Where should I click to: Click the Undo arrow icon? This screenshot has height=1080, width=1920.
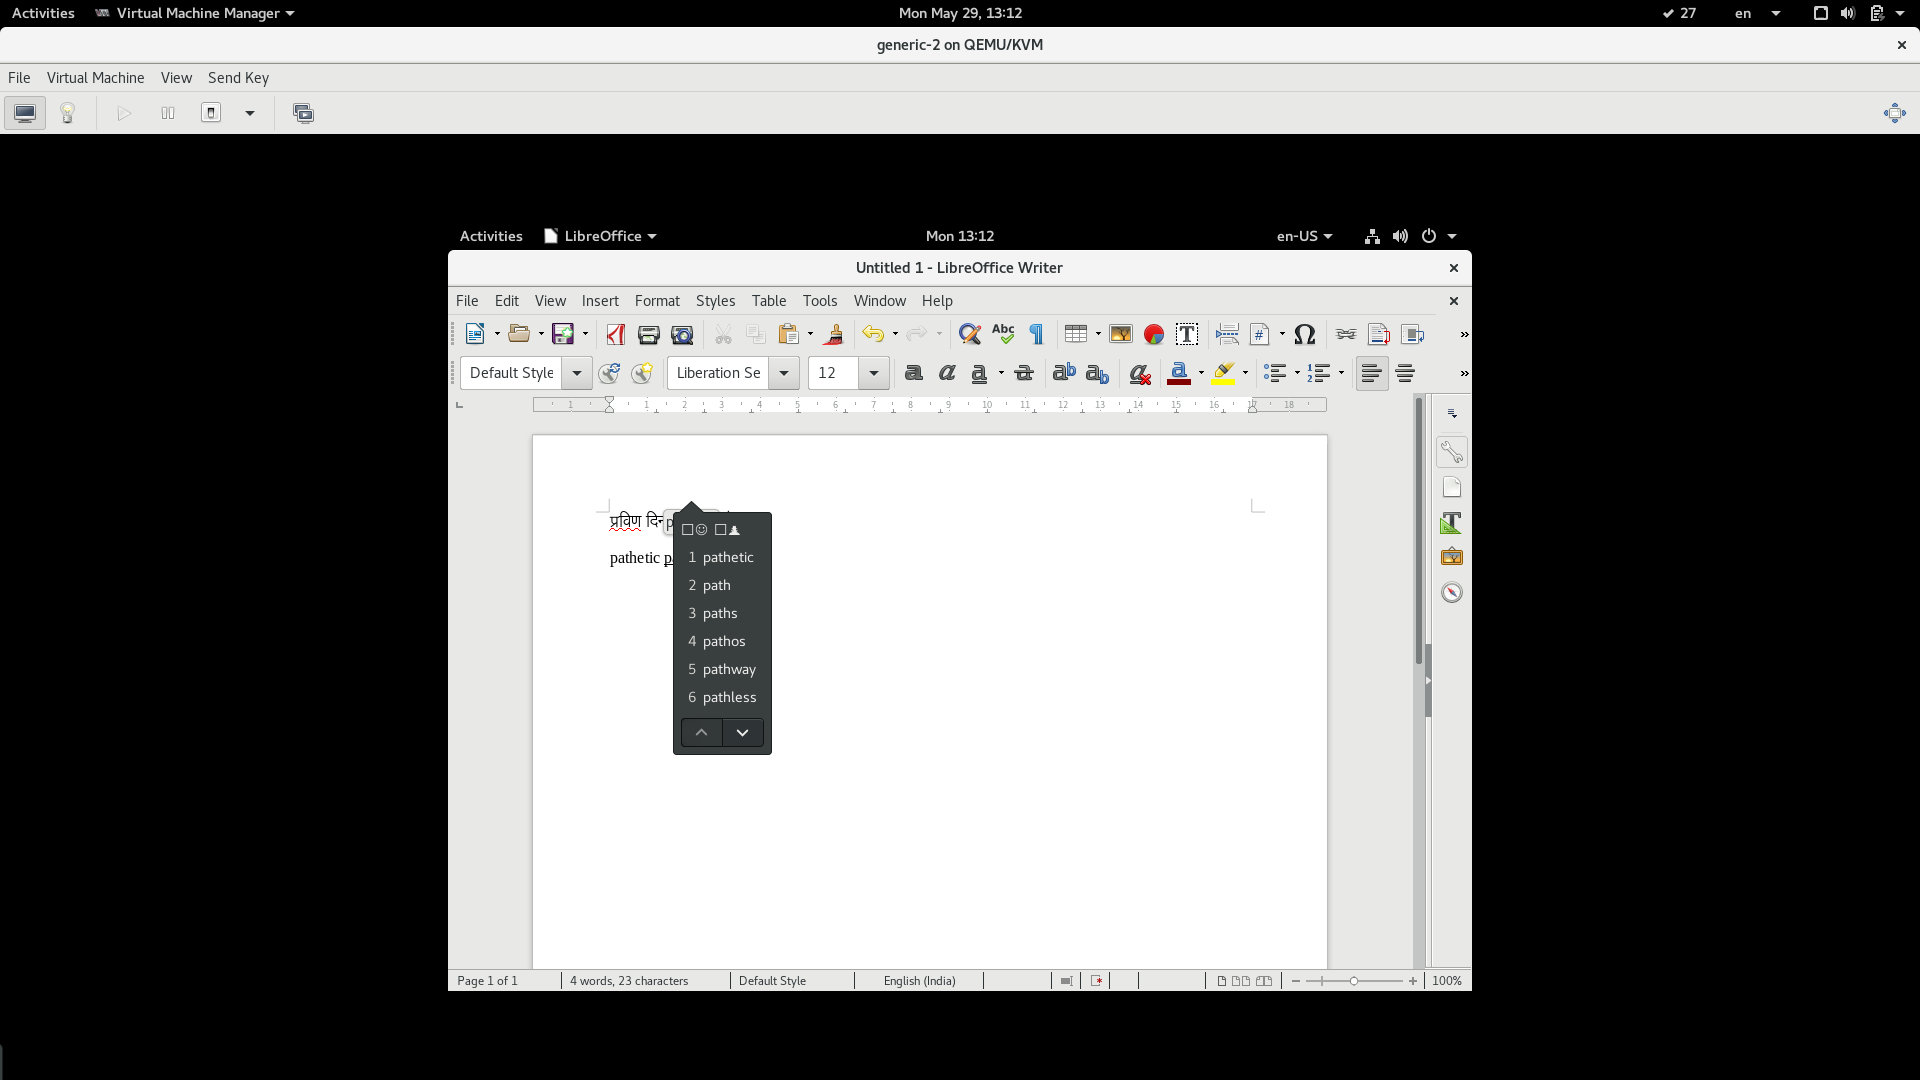[x=873, y=334]
